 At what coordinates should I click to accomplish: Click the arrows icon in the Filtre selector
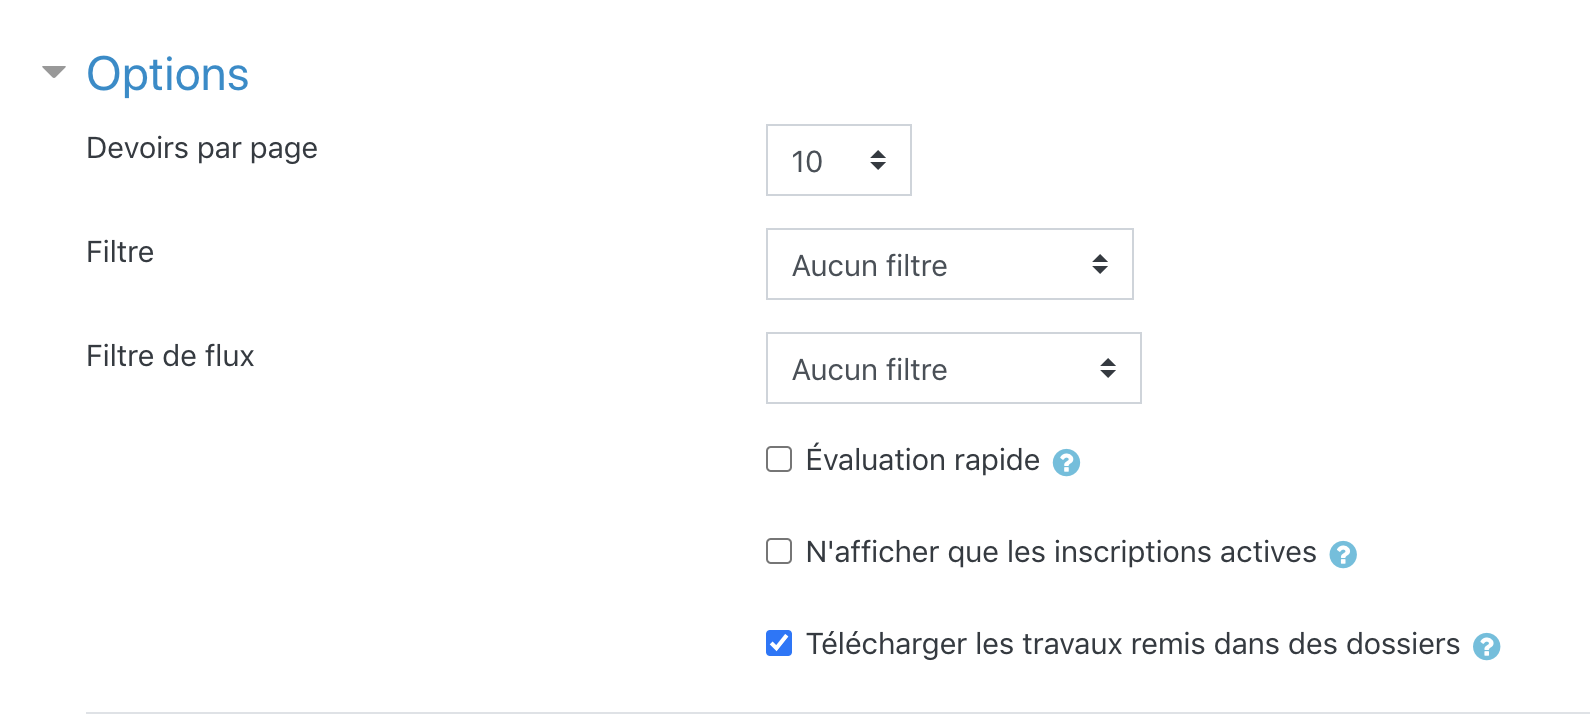tap(1100, 264)
